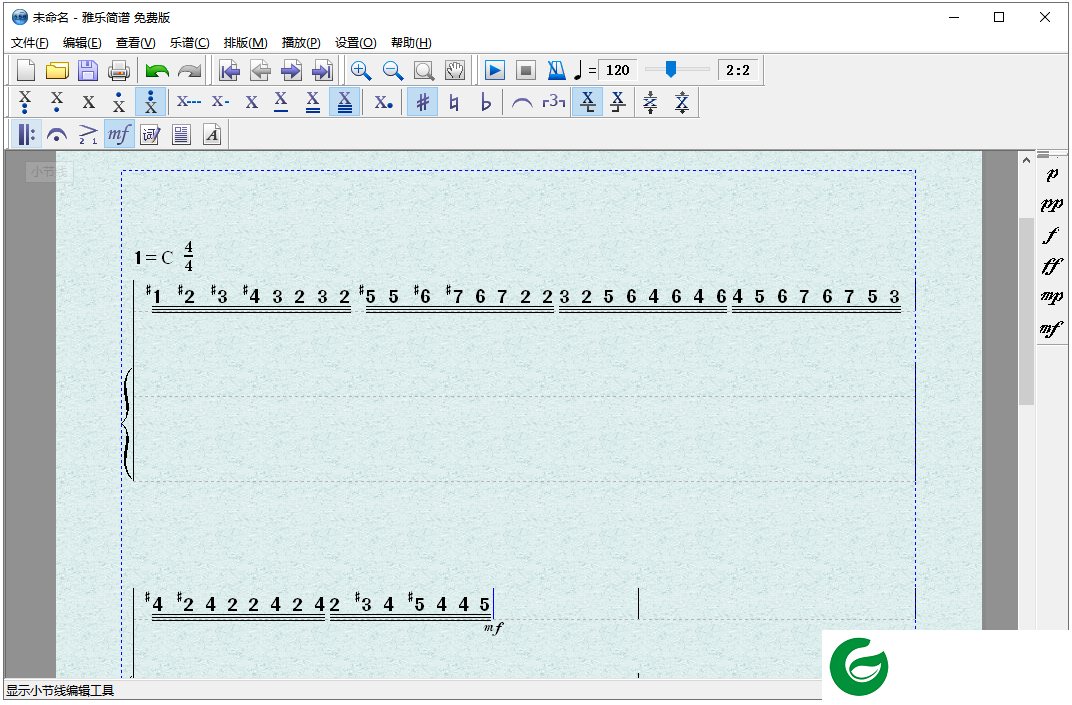Start playback of the score
This screenshot has height=705, width=1072.
(494, 70)
